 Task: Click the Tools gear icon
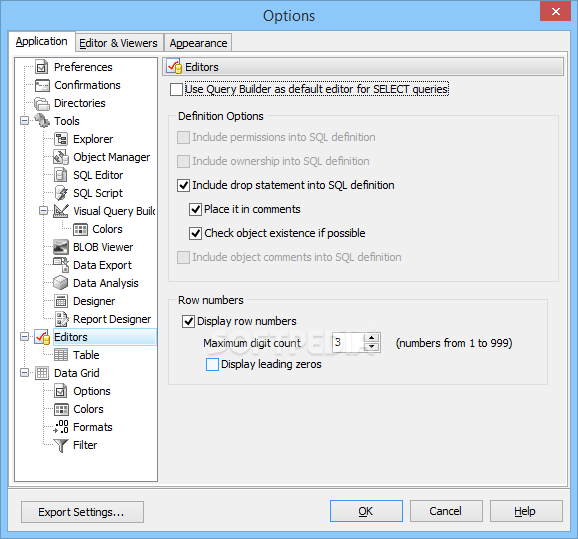pos(42,121)
